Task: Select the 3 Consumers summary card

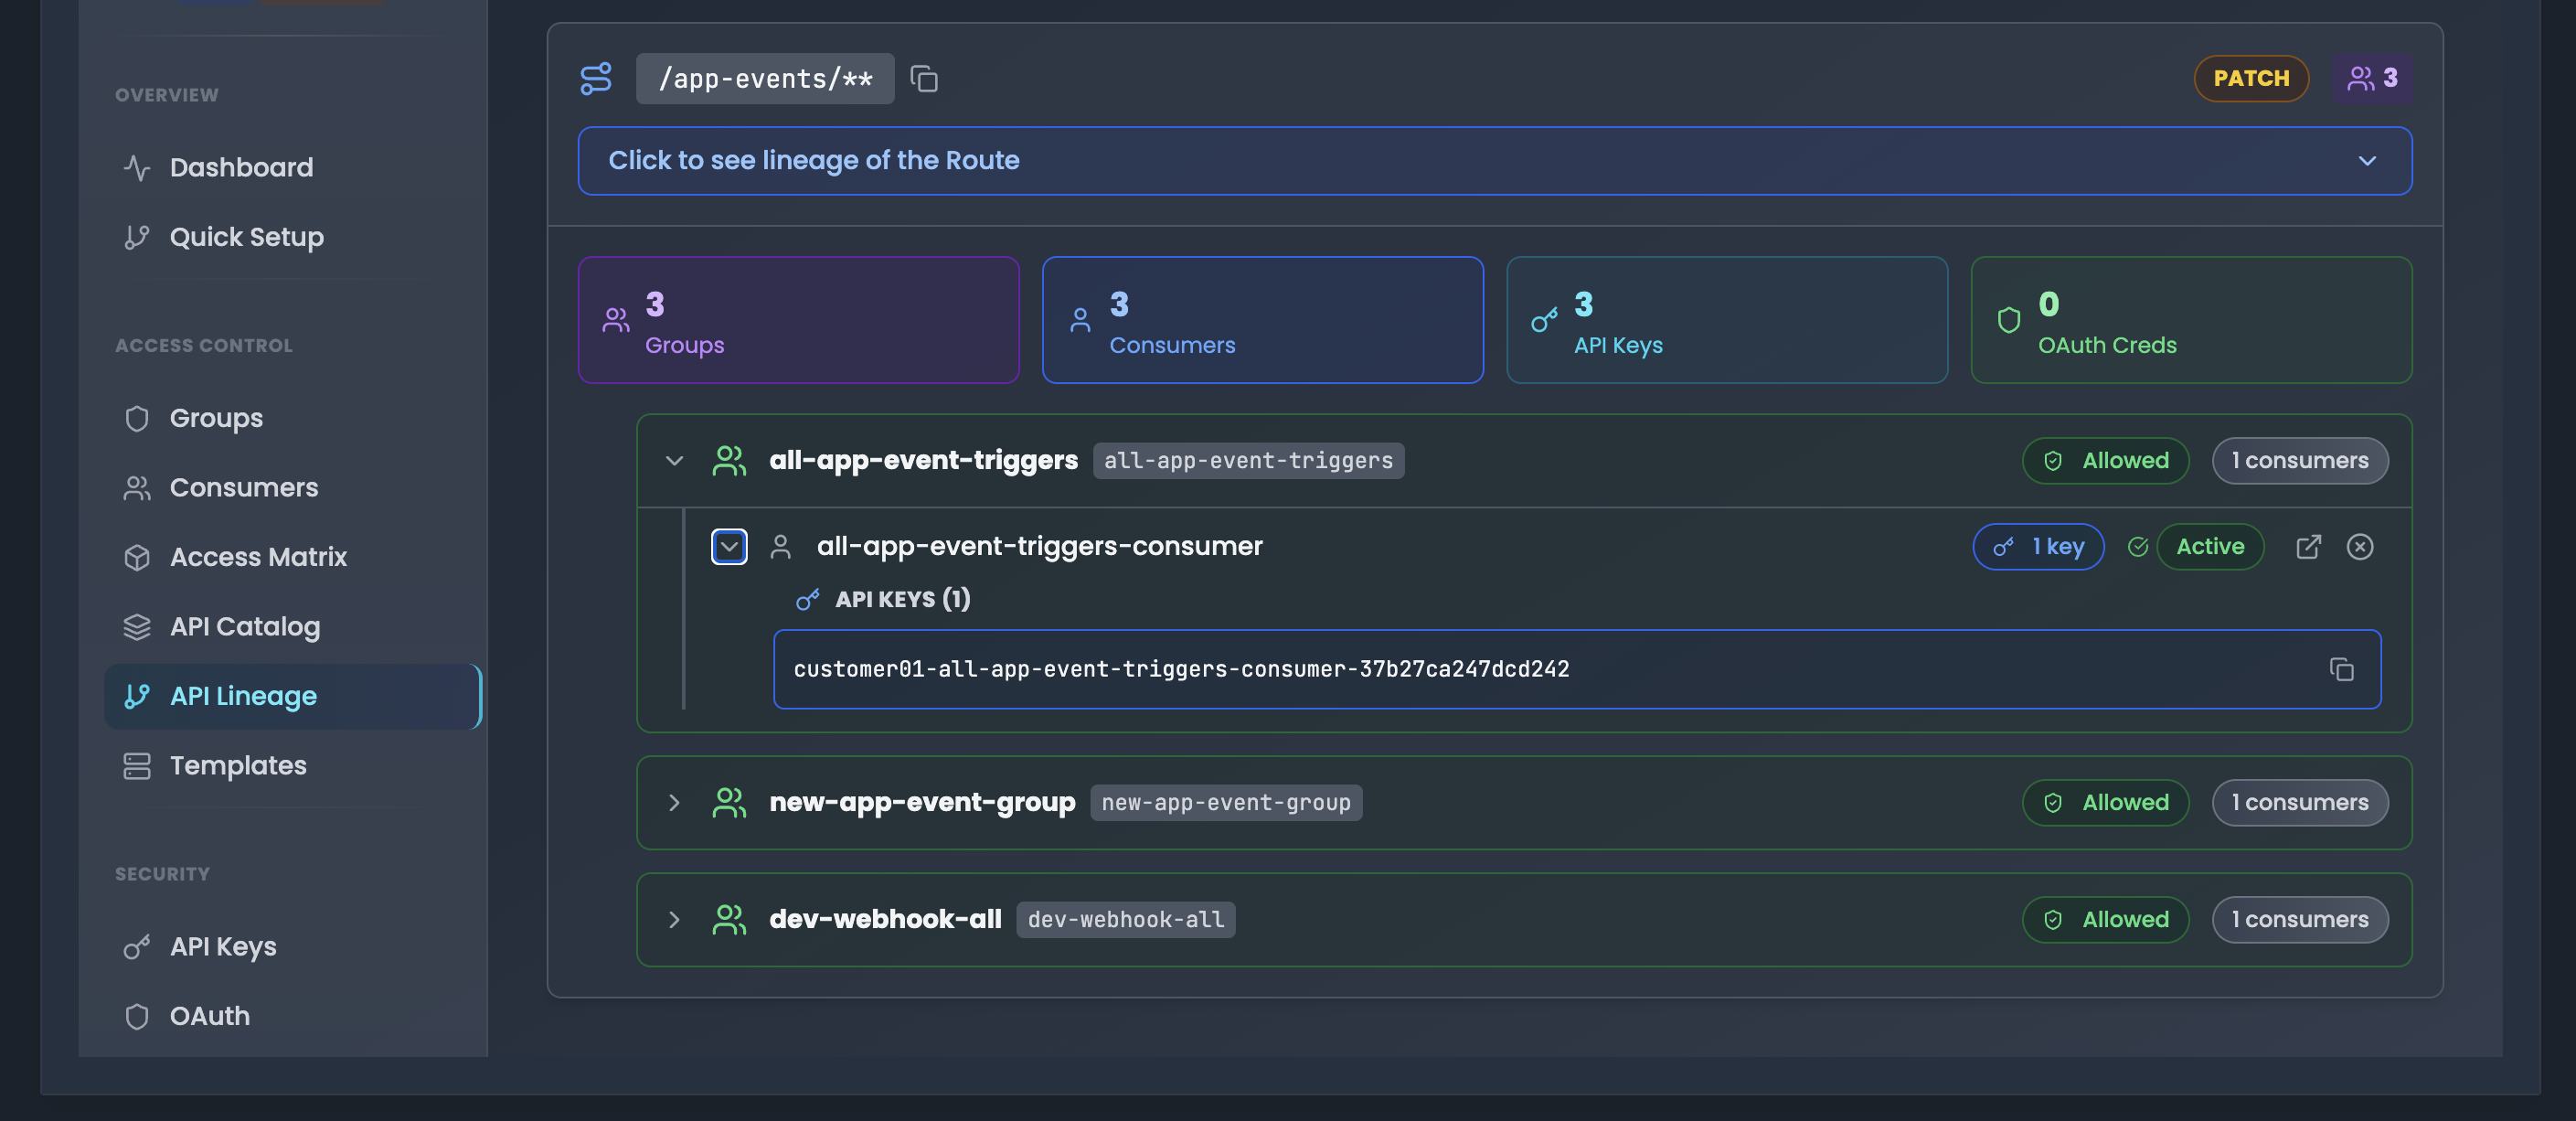Action: (x=1262, y=320)
